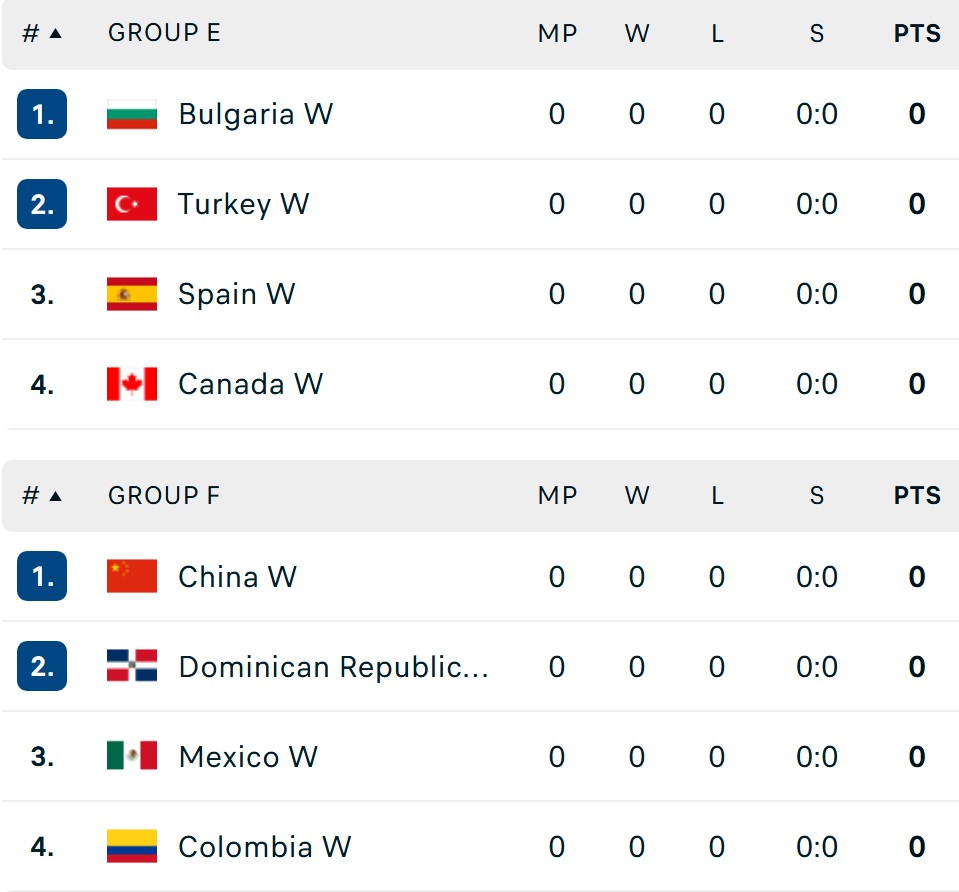Open the Turkey W team page
The height and width of the screenshot is (892, 959).
click(x=243, y=204)
